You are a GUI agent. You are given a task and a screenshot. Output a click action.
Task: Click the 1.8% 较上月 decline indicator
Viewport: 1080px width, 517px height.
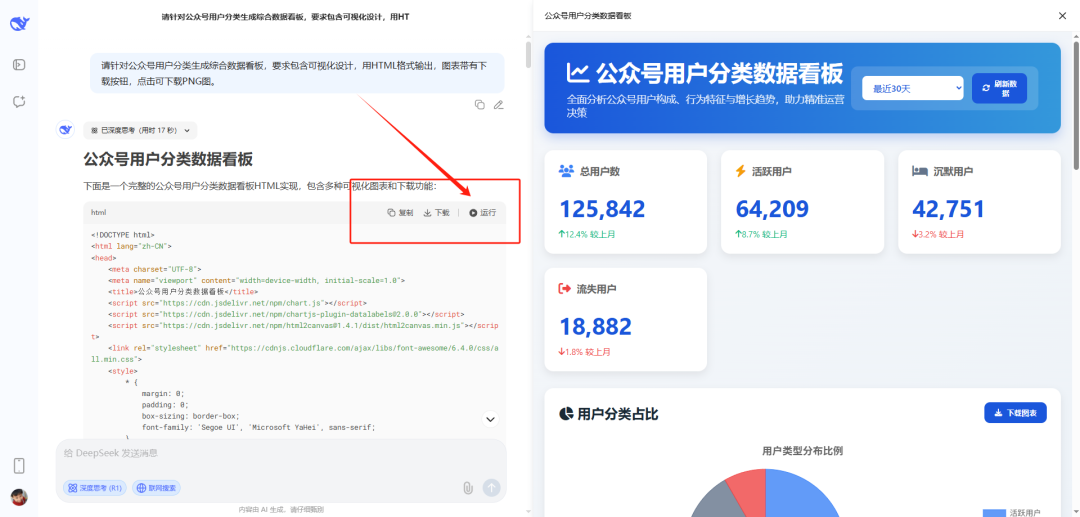585,352
